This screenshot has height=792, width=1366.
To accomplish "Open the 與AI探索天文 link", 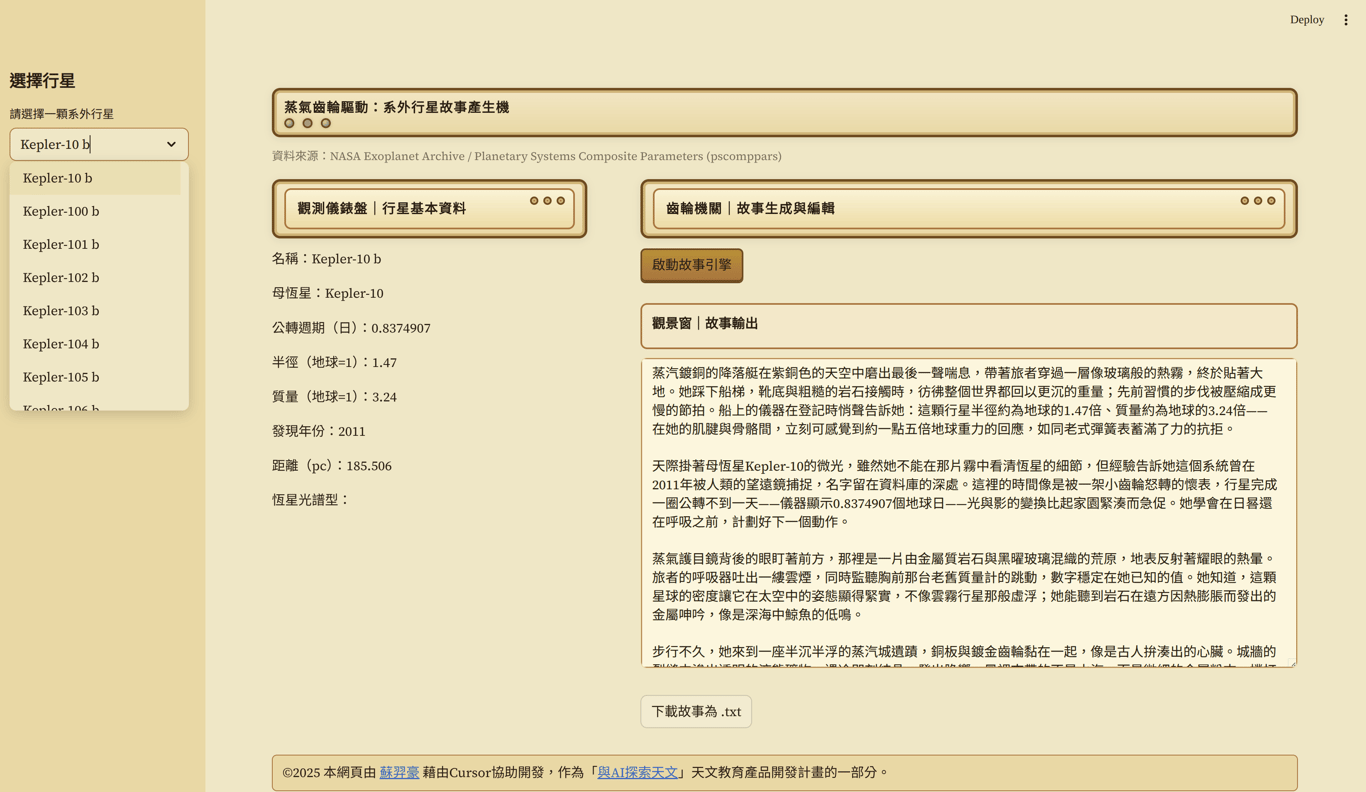I will (x=637, y=772).
